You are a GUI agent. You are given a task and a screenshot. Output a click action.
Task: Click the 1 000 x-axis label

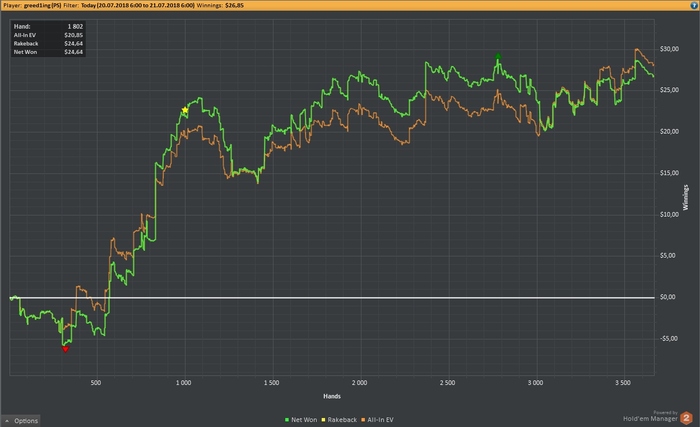[x=183, y=383]
